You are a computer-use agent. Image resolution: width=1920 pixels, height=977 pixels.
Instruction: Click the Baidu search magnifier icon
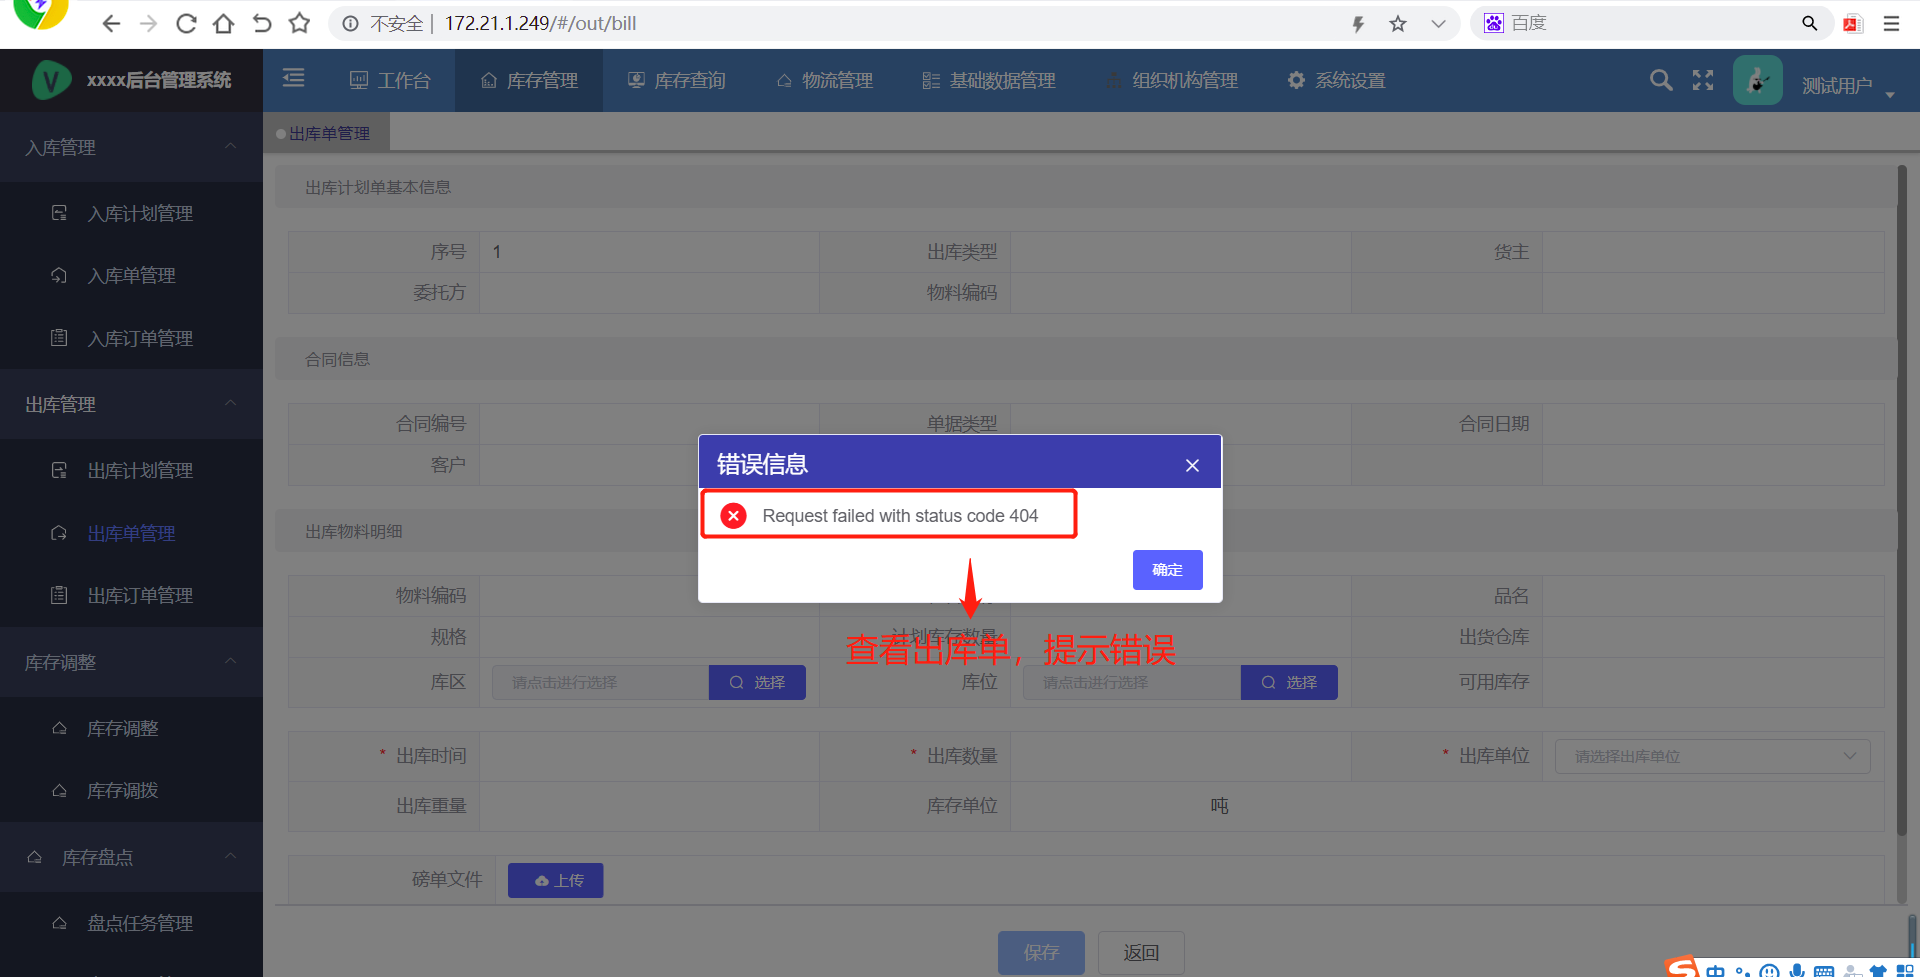click(1809, 23)
